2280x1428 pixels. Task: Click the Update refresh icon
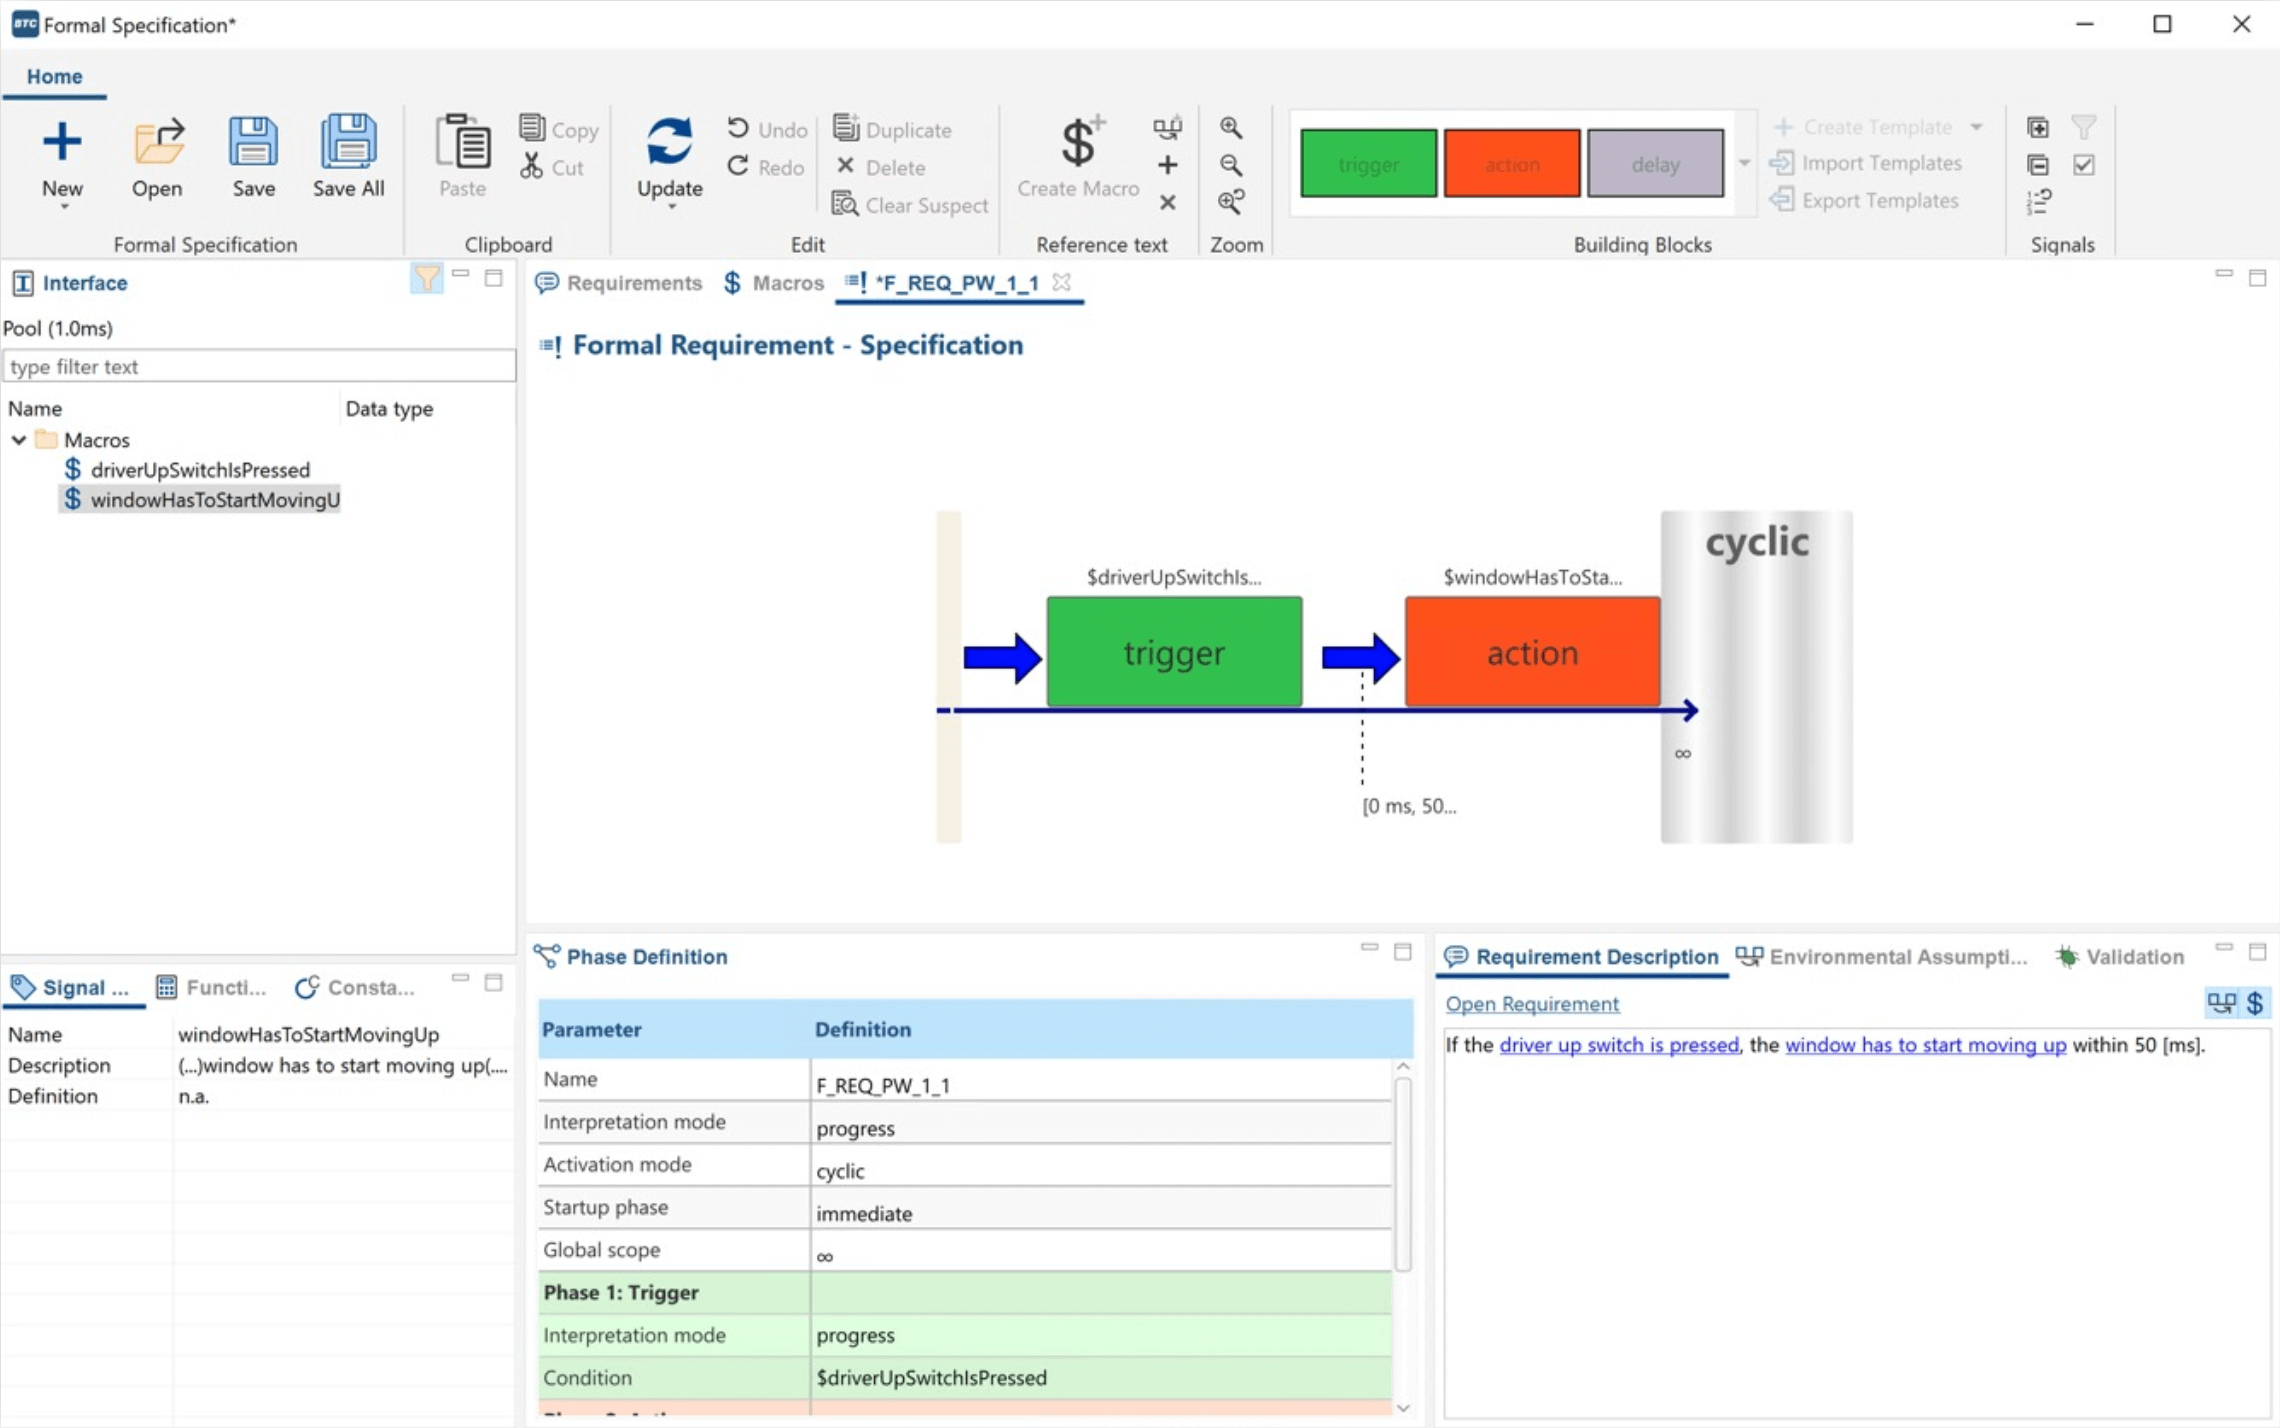coord(668,141)
